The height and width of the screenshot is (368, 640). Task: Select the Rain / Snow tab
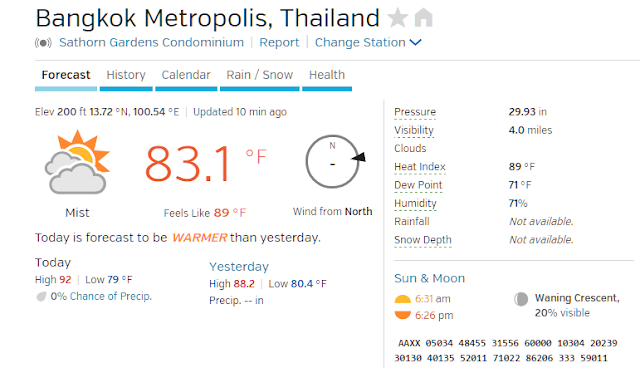click(260, 75)
